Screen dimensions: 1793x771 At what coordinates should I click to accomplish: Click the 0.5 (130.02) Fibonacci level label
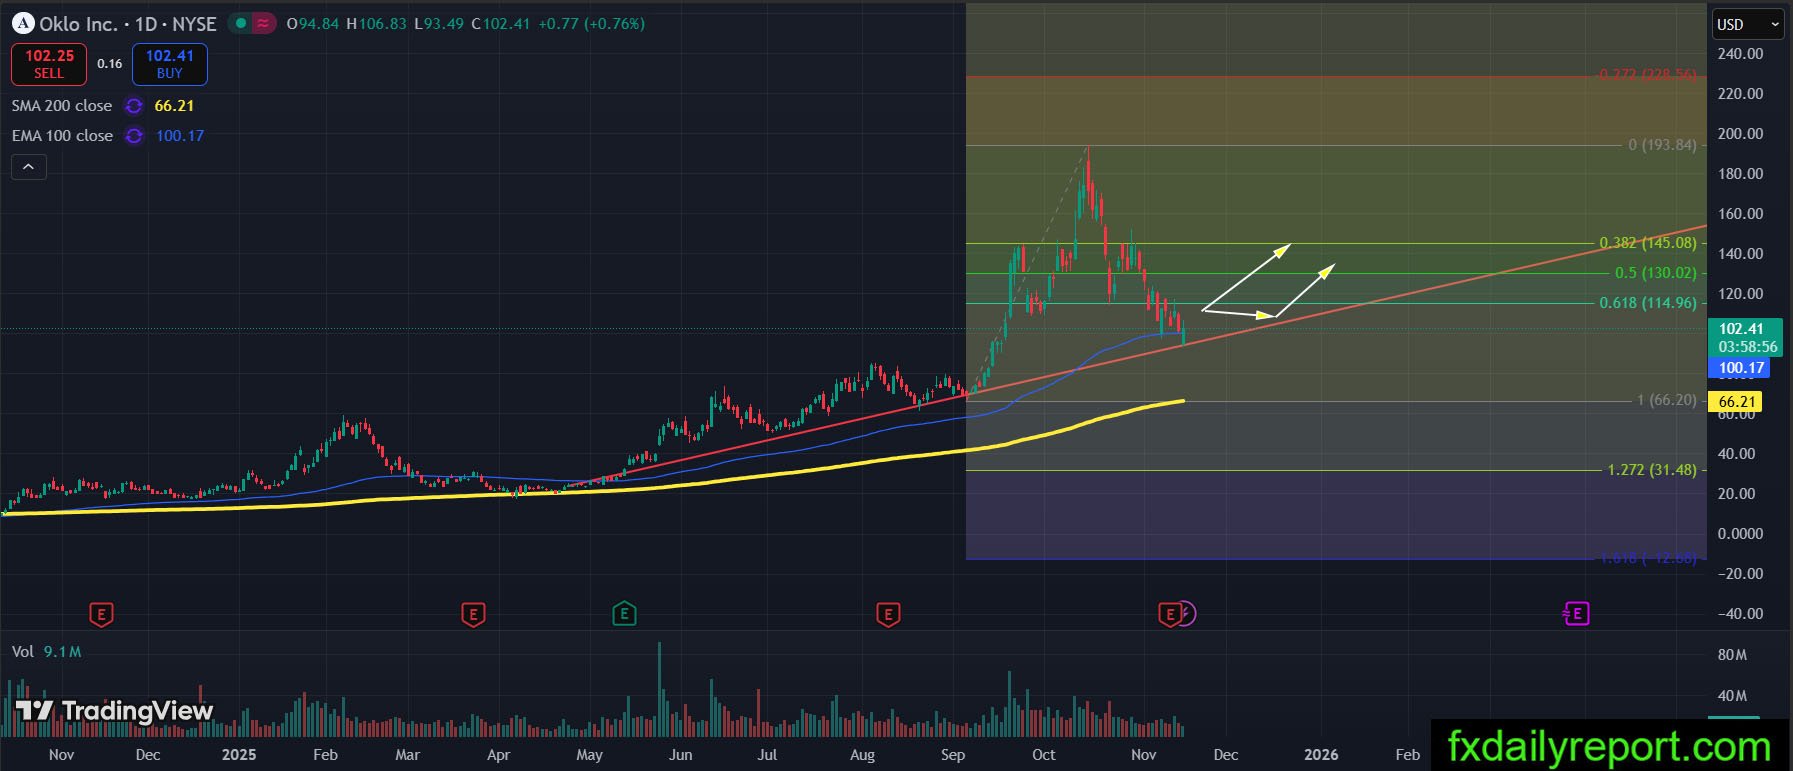pos(1656,273)
